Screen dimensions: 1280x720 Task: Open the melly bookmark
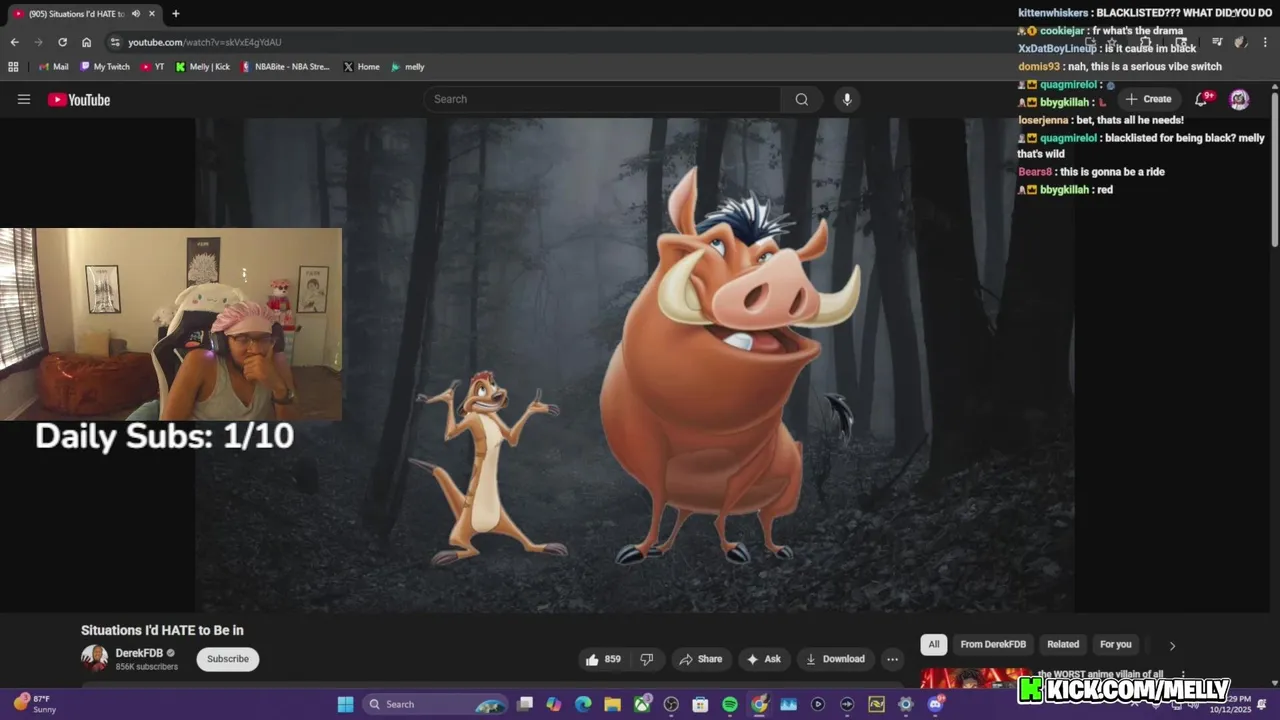tap(408, 67)
